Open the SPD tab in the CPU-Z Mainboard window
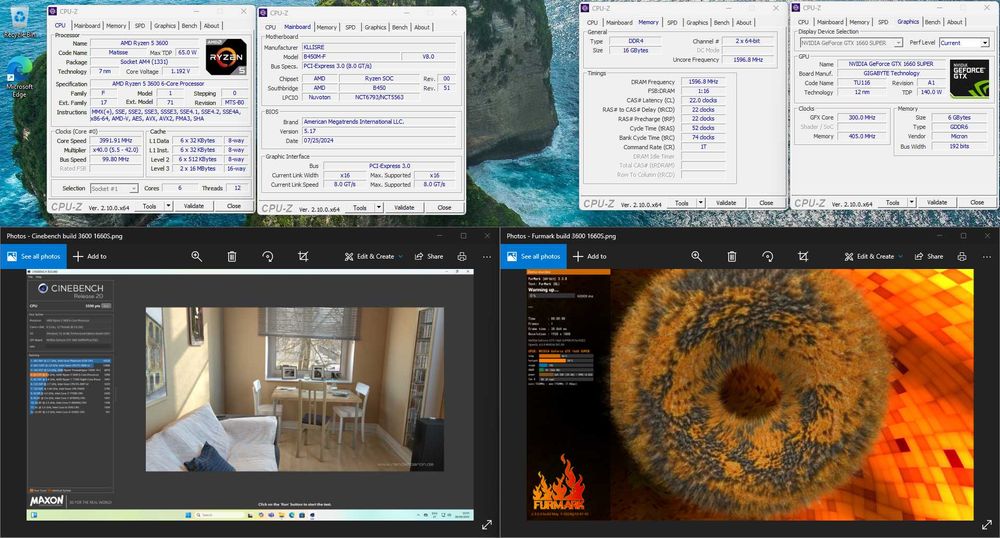The width and height of the screenshot is (1000, 538). [x=350, y=27]
